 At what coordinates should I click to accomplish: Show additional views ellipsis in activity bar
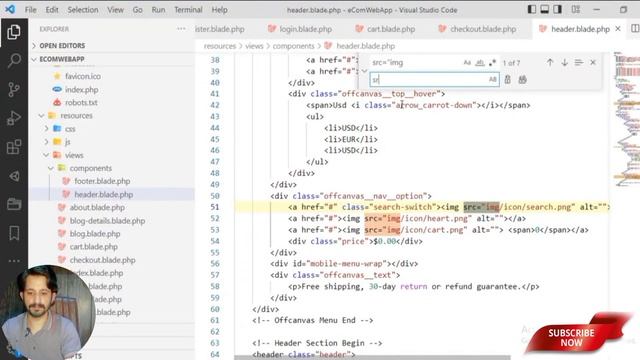(14, 260)
